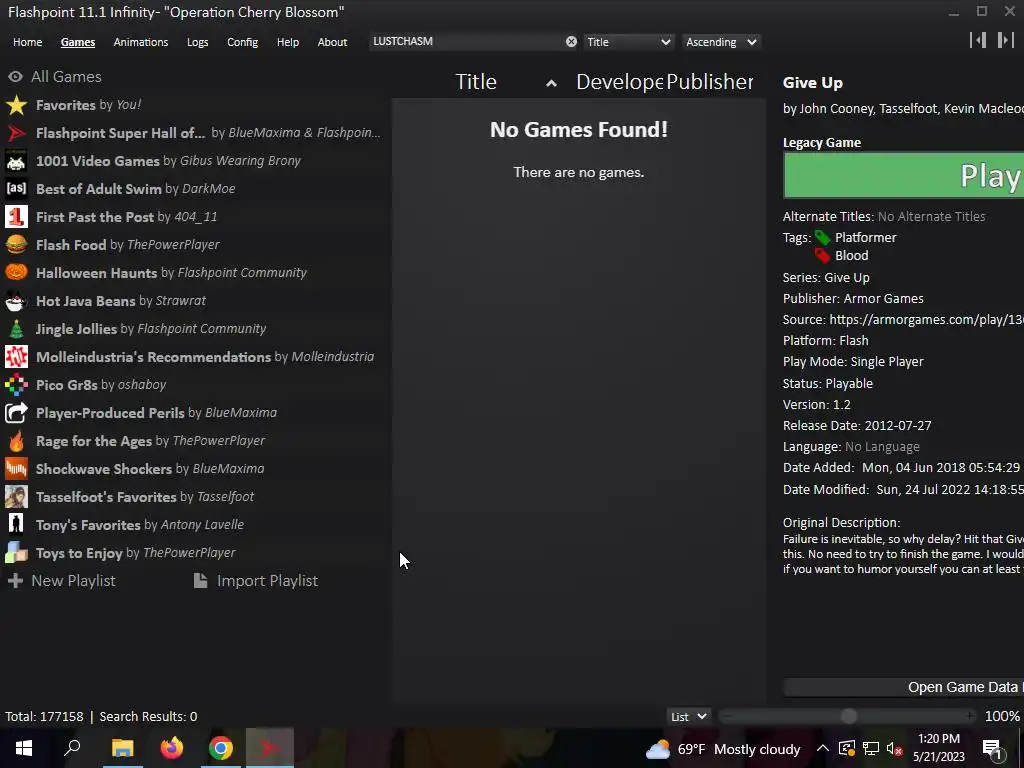
Task: Click the Favorites star icon
Action: 16,105
